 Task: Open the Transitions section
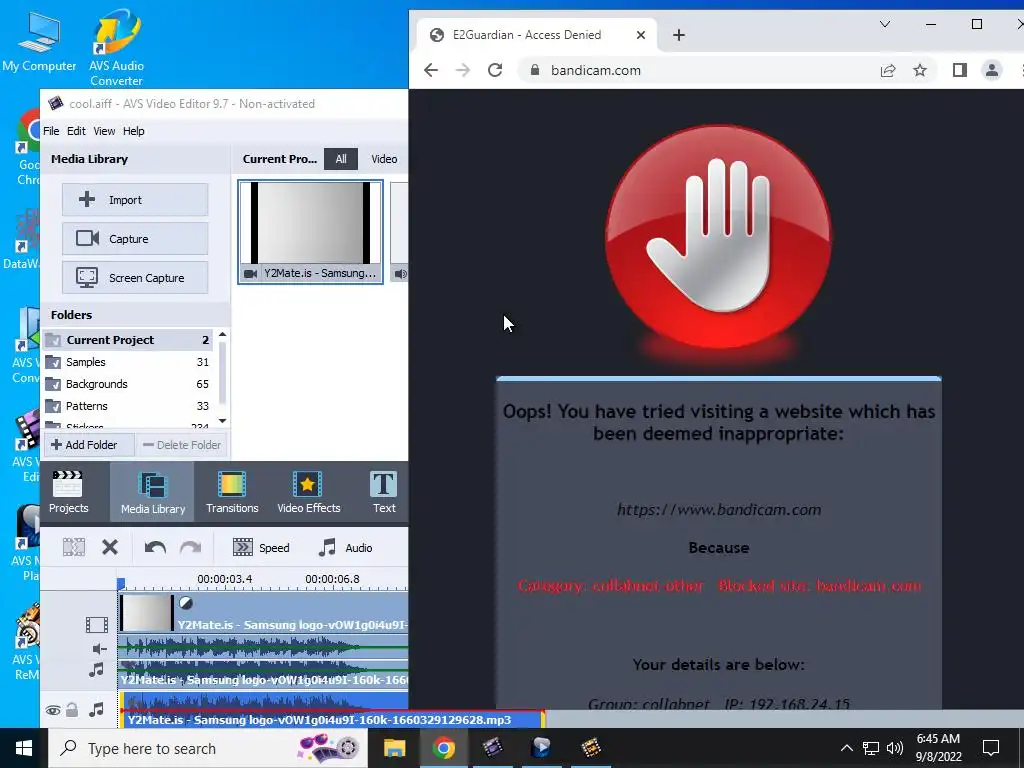[232, 492]
